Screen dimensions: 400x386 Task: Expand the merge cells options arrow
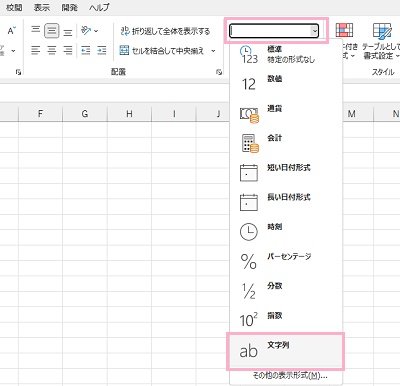[x=213, y=51]
